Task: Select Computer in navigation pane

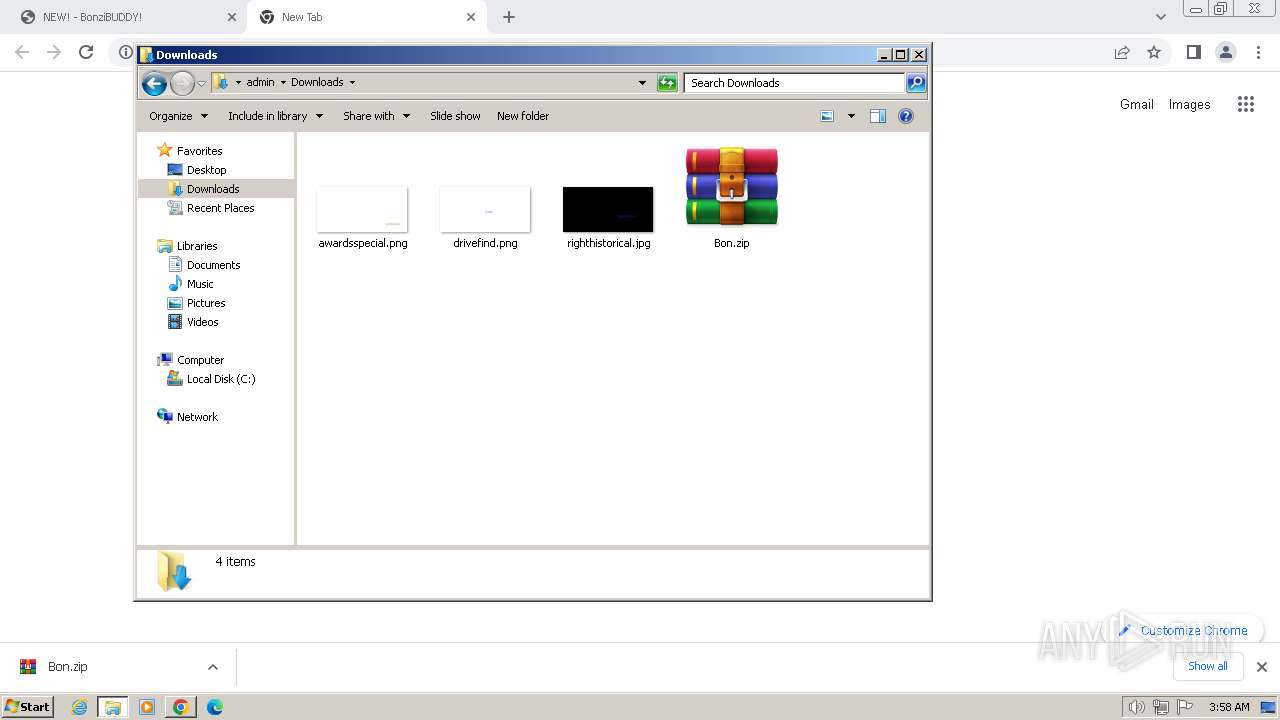Action: [x=200, y=360]
